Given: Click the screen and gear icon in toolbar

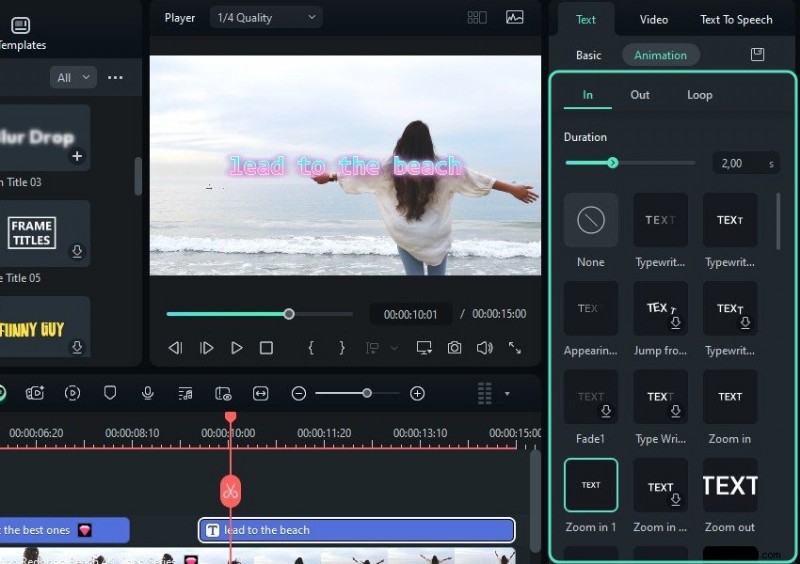Looking at the screenshot, I should [x=223, y=393].
